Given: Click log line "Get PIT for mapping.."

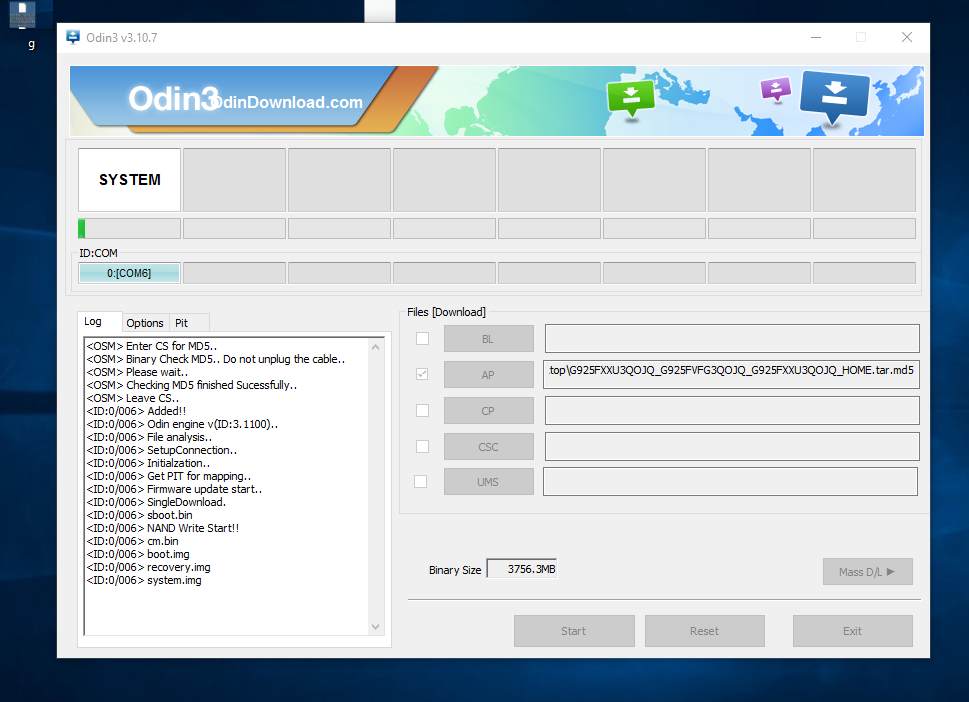Looking at the screenshot, I should pyautogui.click(x=169, y=476).
